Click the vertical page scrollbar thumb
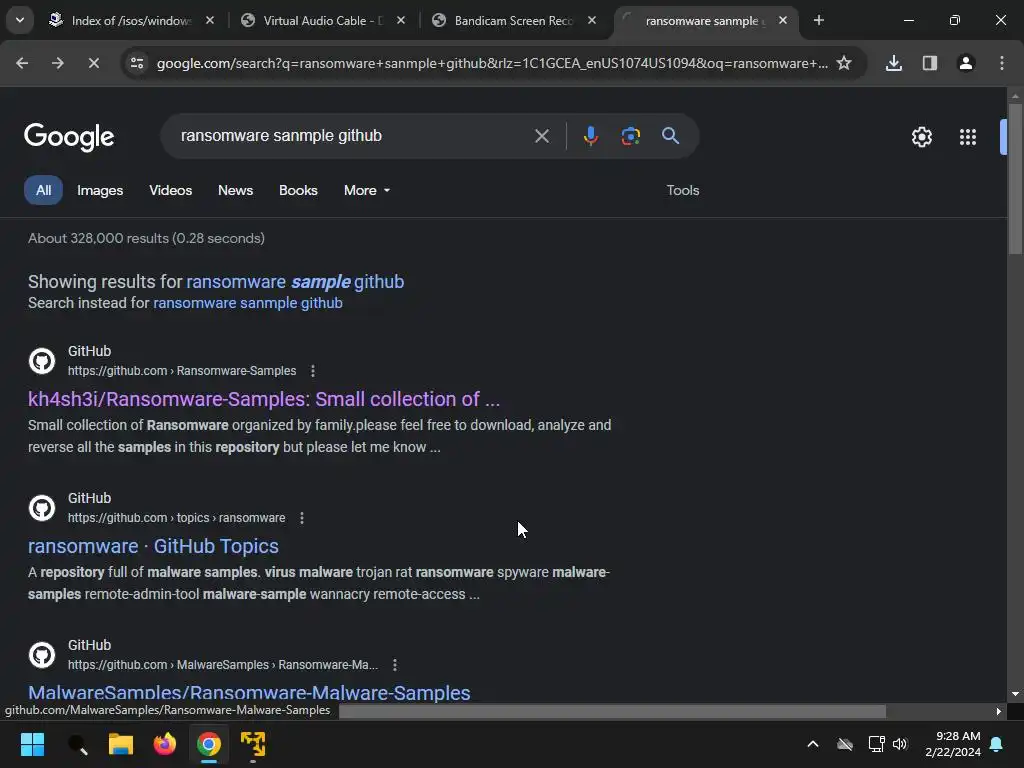The image size is (1024, 768). pos(1015,178)
